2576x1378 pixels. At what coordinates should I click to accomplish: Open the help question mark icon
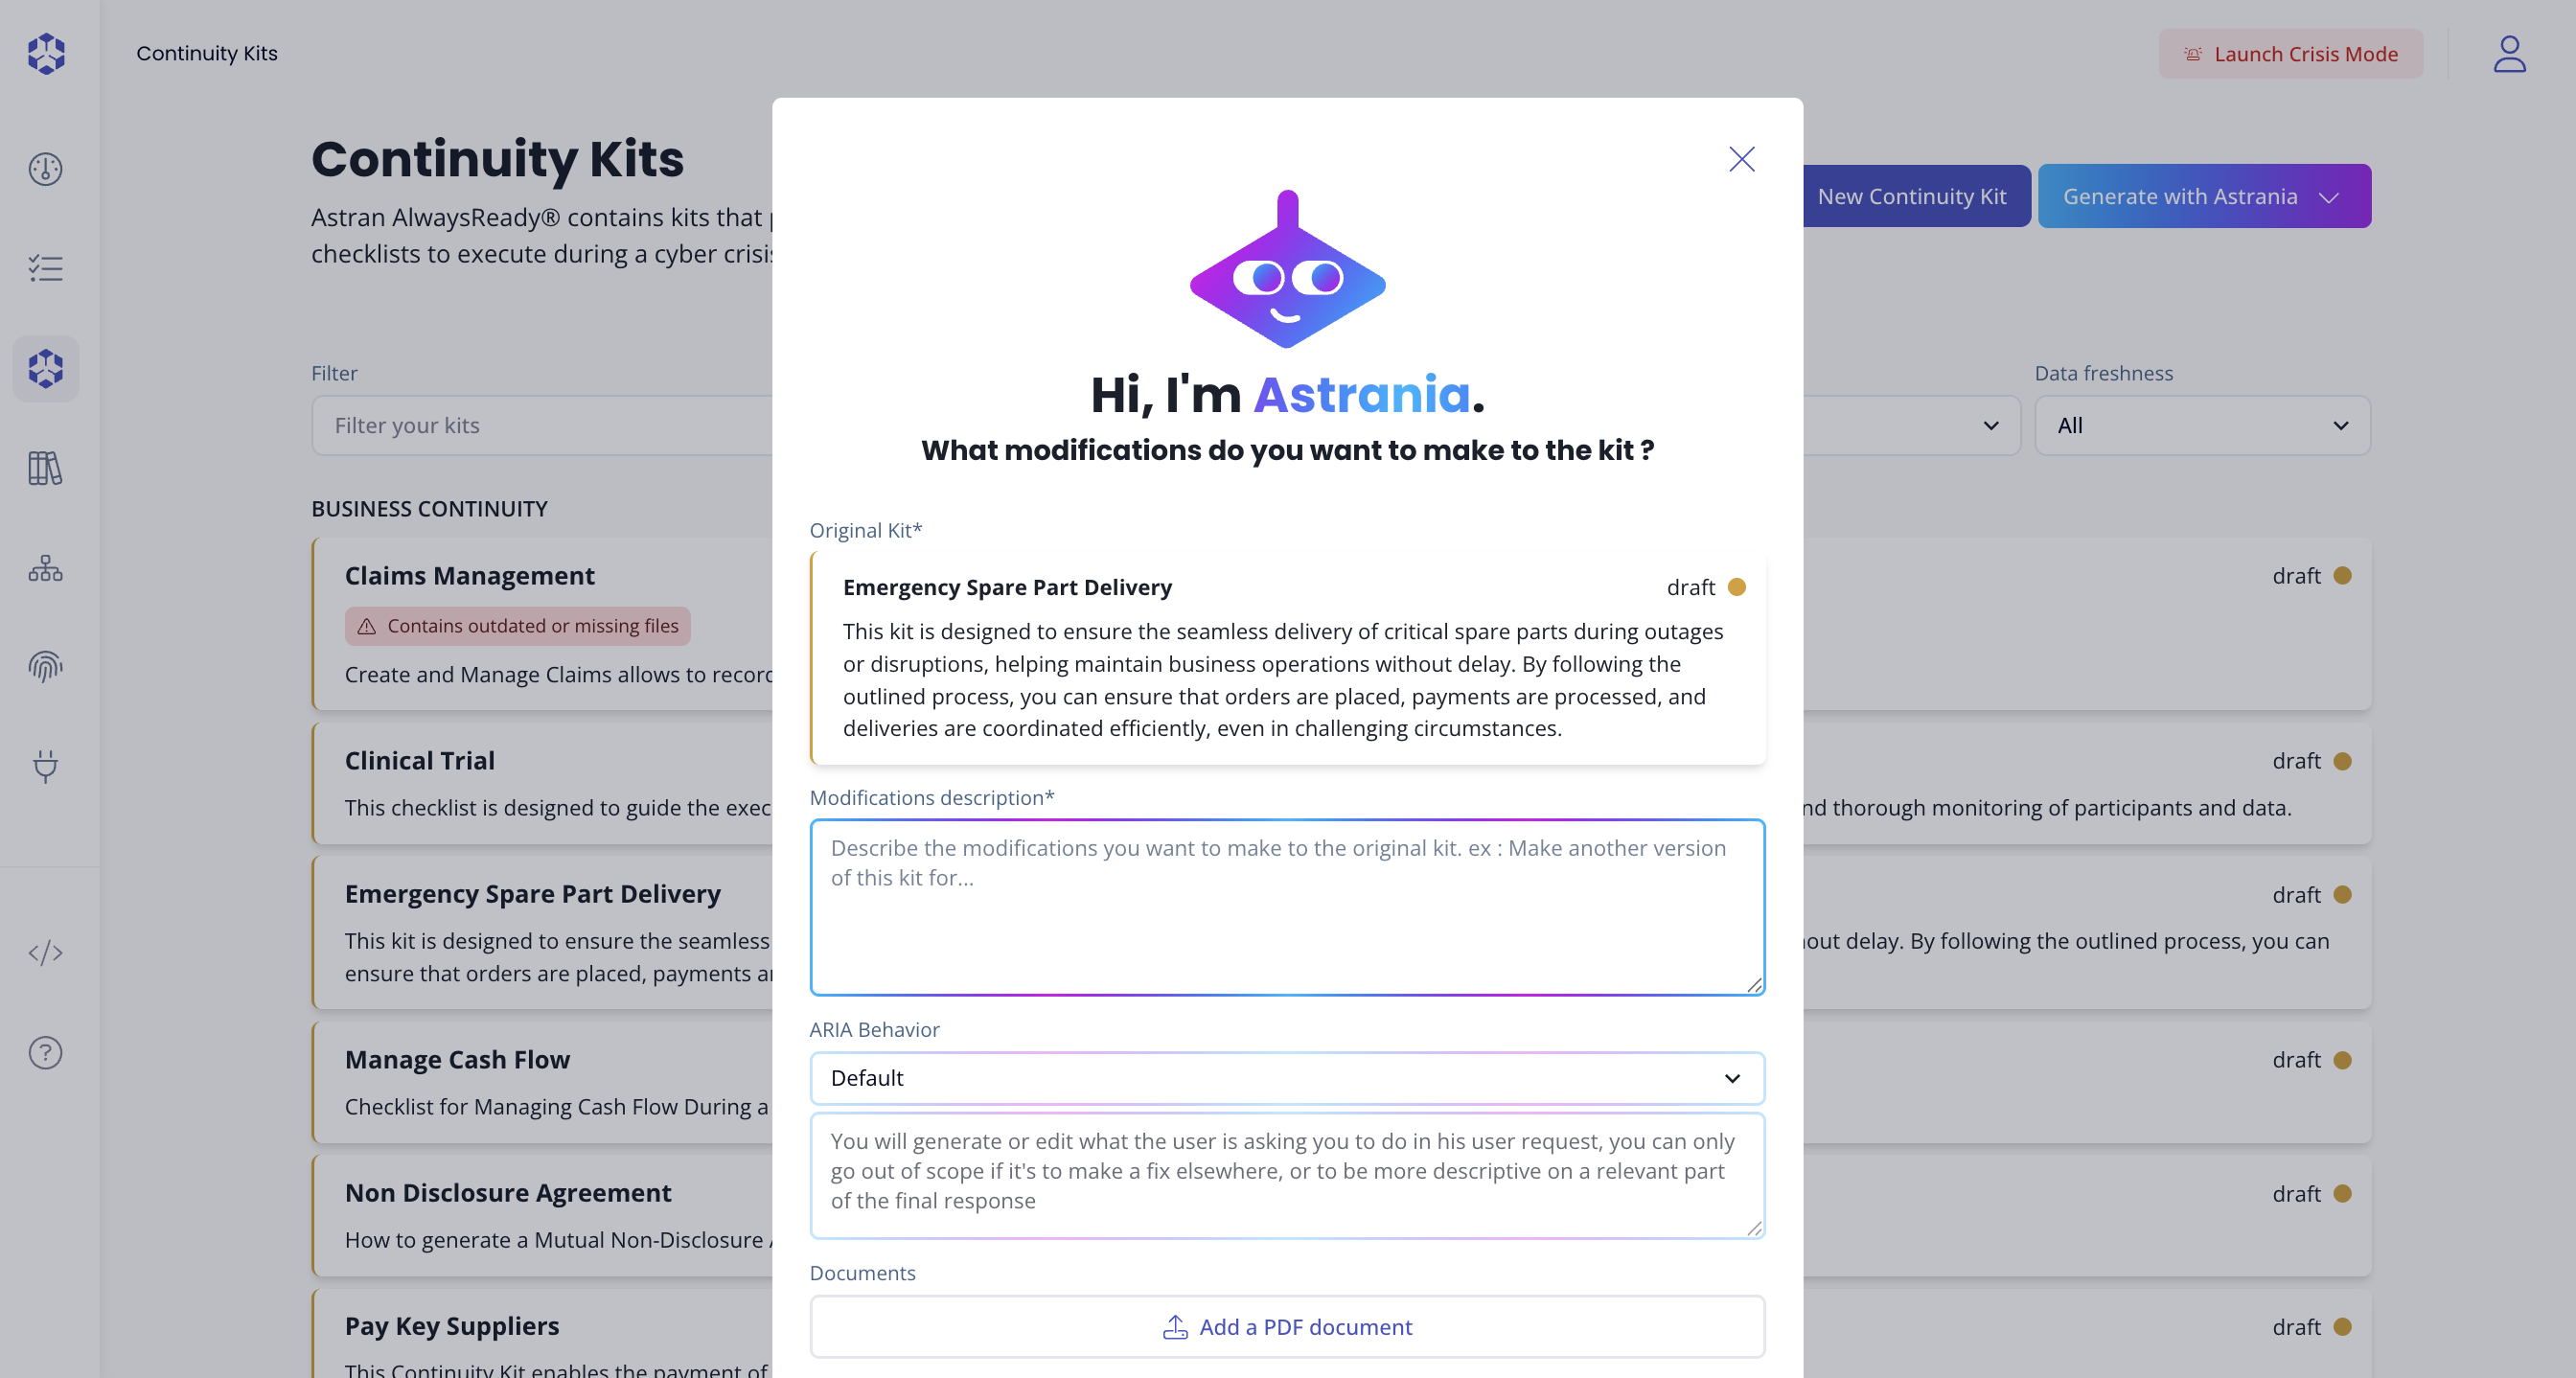45,1052
